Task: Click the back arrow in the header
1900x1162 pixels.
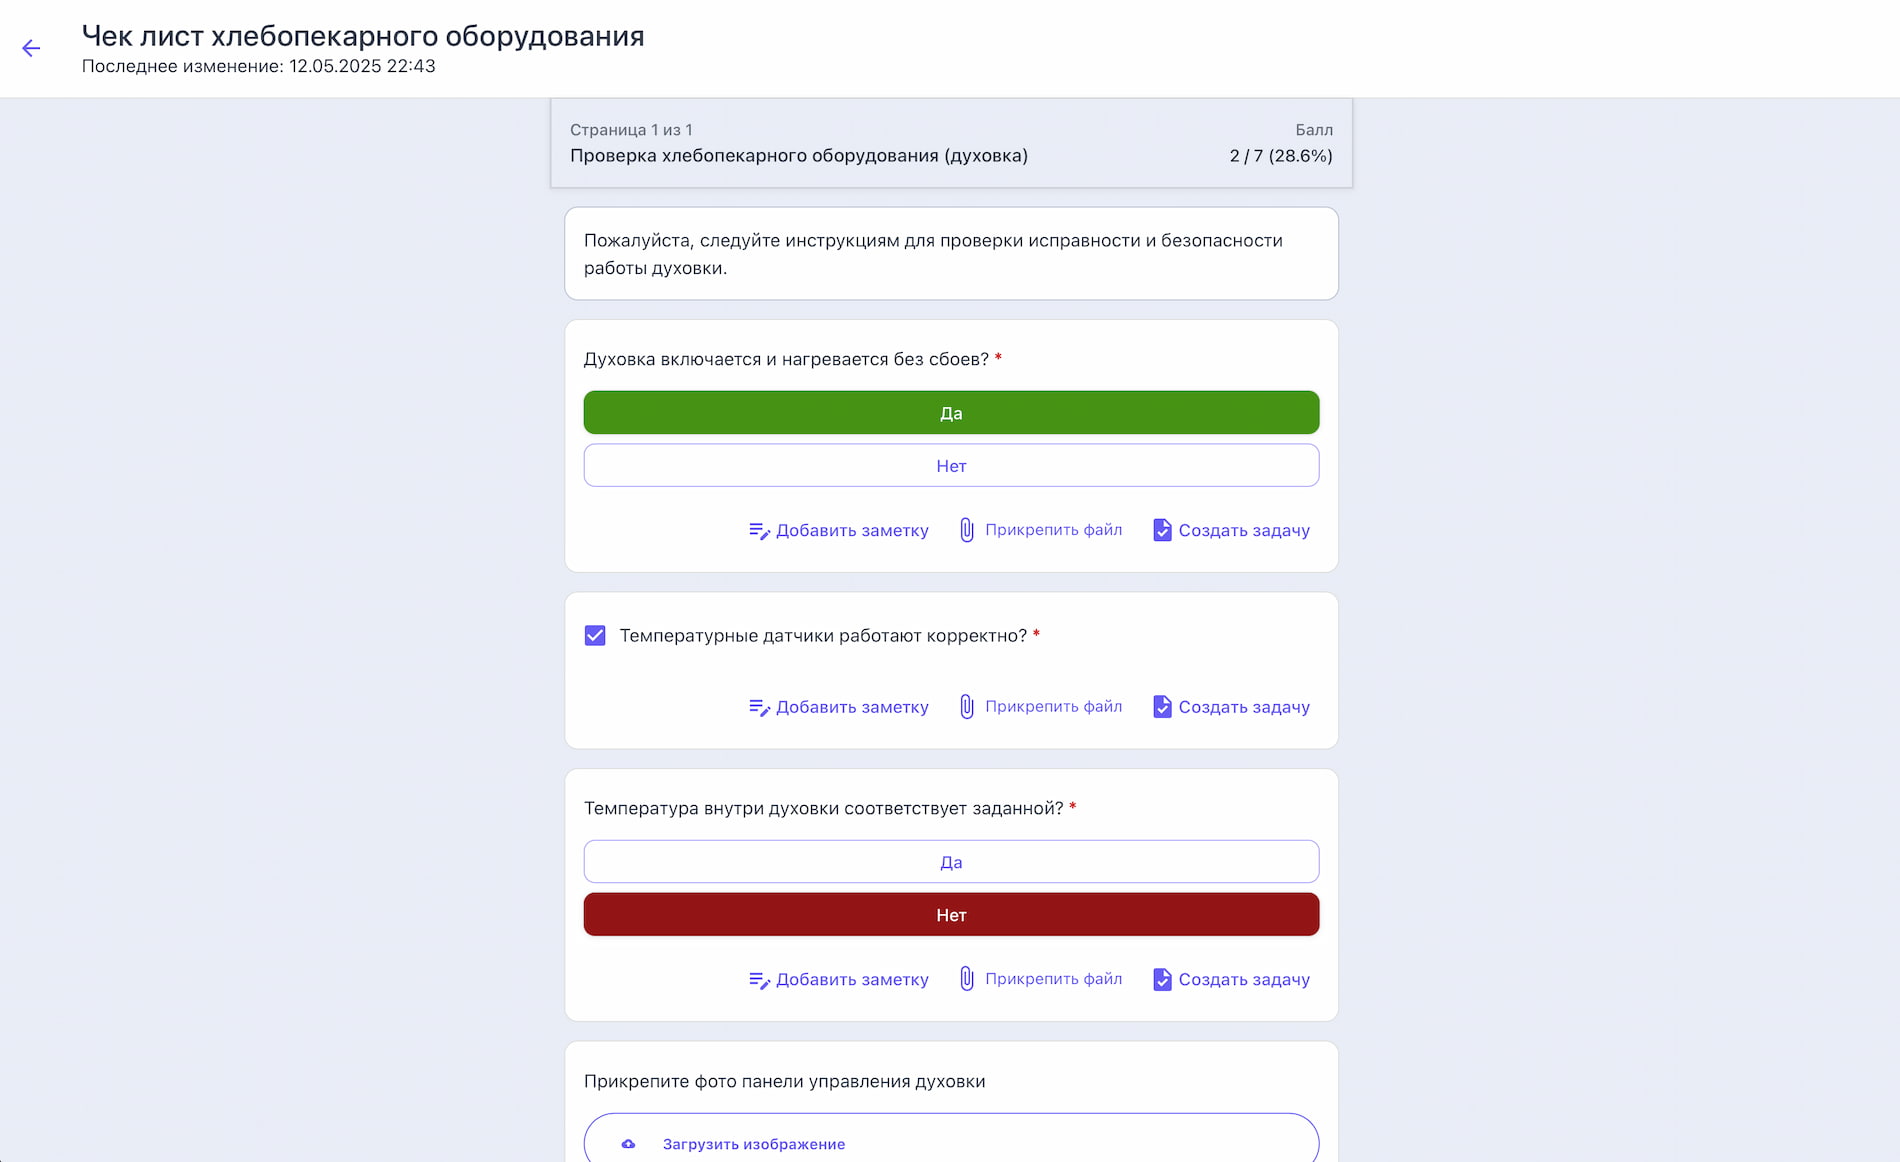Action: 32,47
